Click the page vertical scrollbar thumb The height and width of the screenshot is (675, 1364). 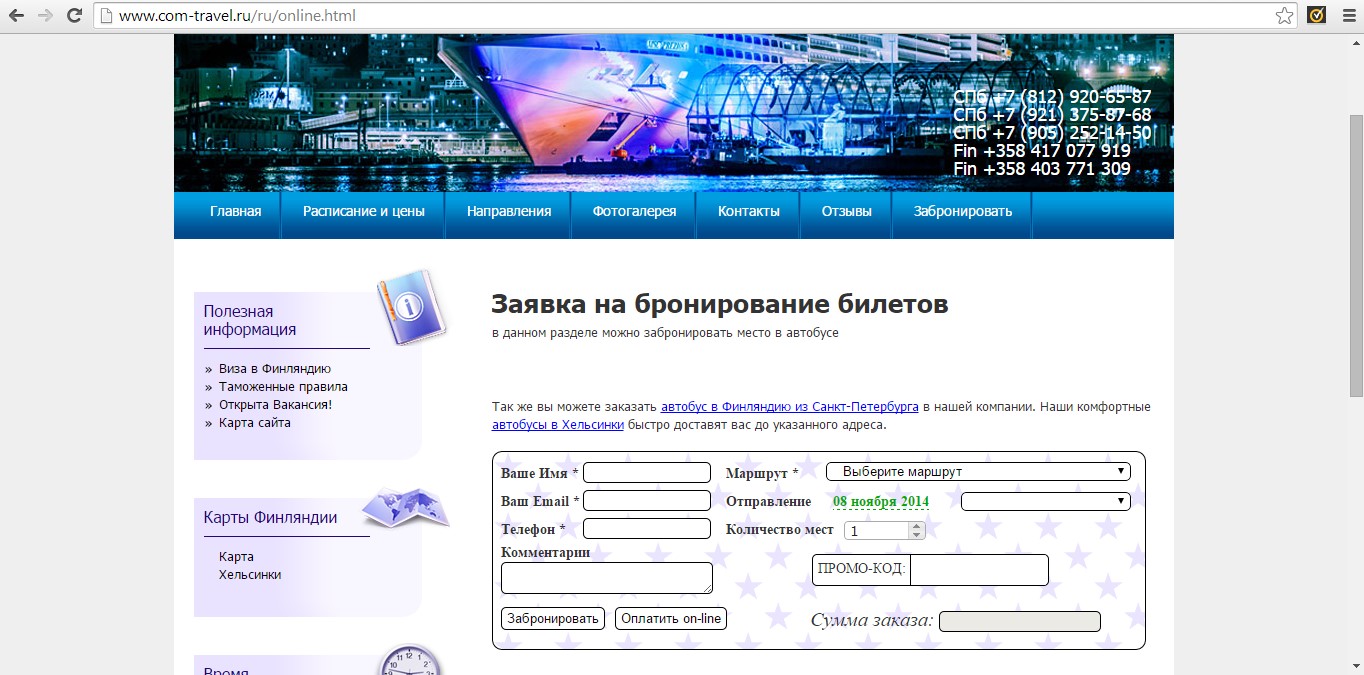(x=1356, y=255)
